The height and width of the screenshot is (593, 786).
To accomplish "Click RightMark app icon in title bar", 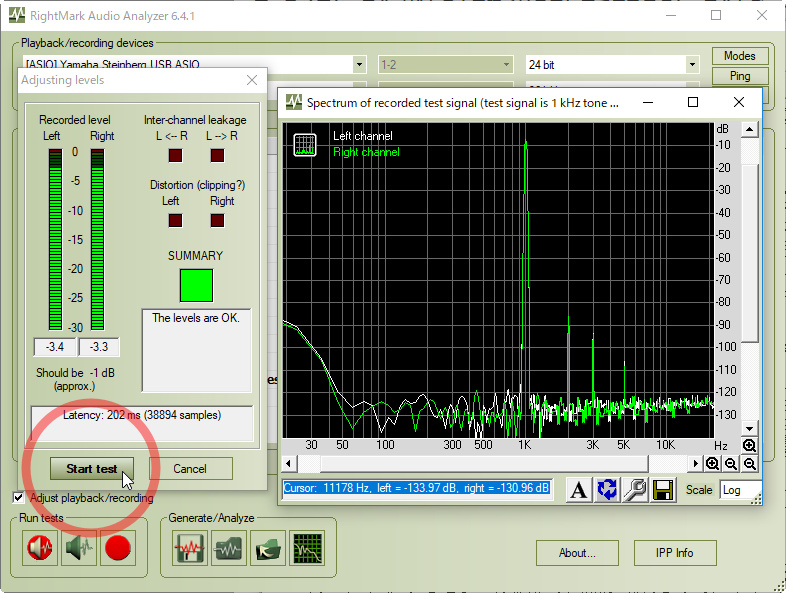I will (17, 15).
